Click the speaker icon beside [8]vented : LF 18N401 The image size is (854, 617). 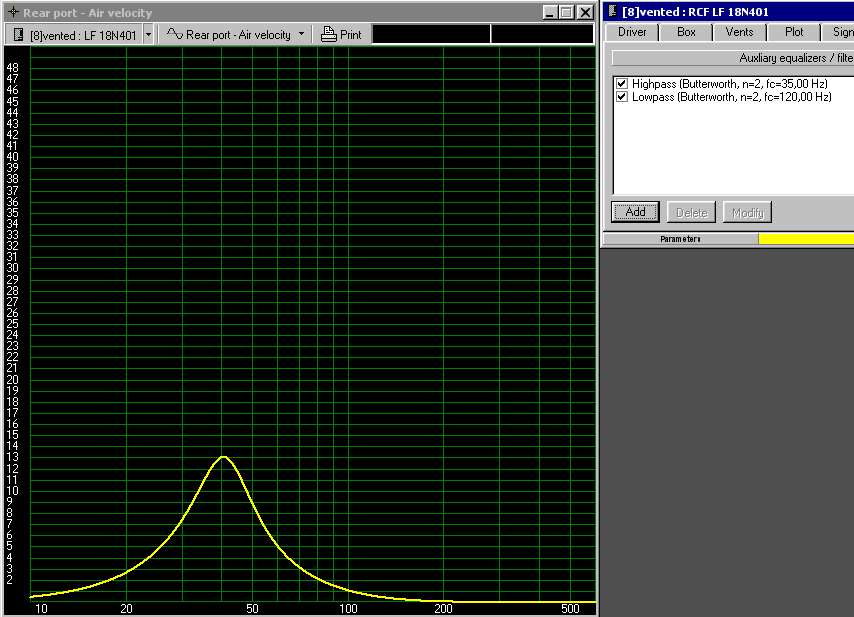pos(19,34)
